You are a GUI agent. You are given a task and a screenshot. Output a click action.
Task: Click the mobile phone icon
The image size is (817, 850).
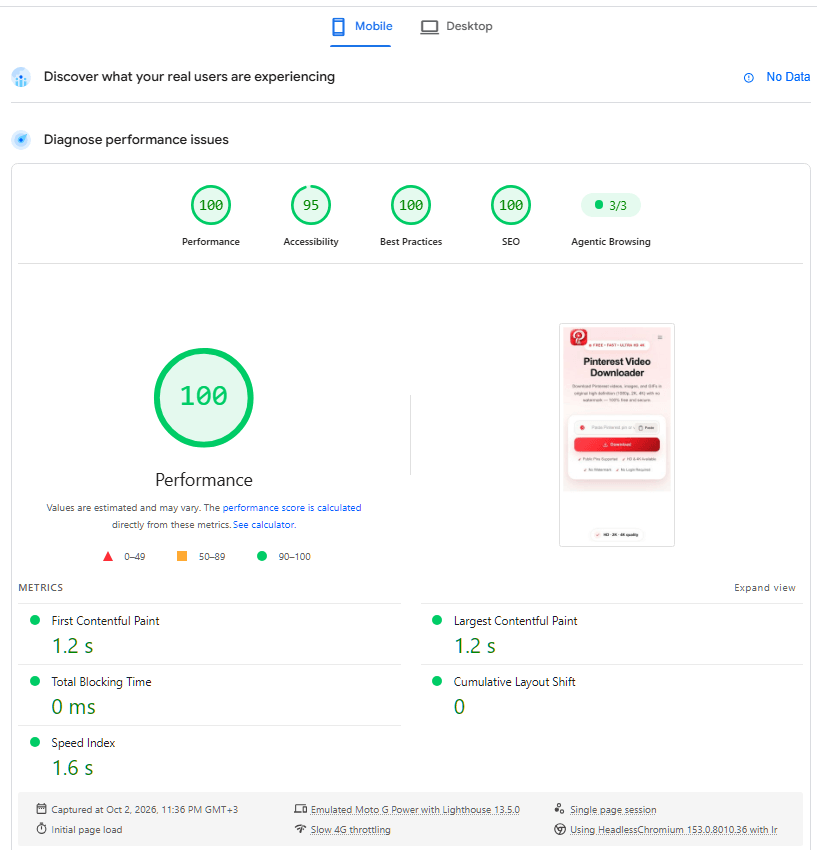338,27
